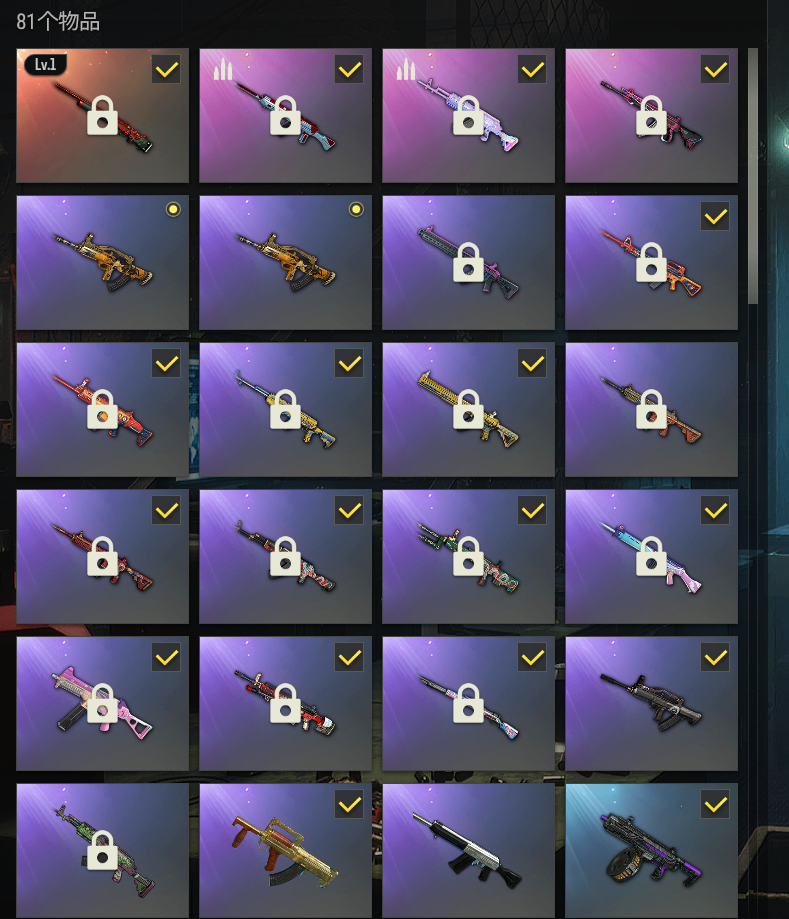The width and height of the screenshot is (789, 919).
Task: Select first orange G36C radio dot
Action: pos(173,209)
